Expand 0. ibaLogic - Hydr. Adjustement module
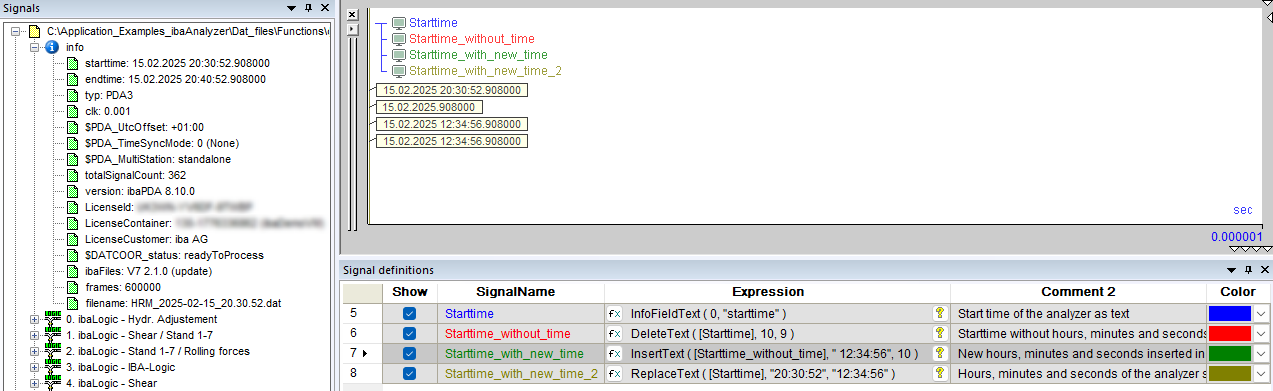The image size is (1273, 391). pyautogui.click(x=35, y=319)
